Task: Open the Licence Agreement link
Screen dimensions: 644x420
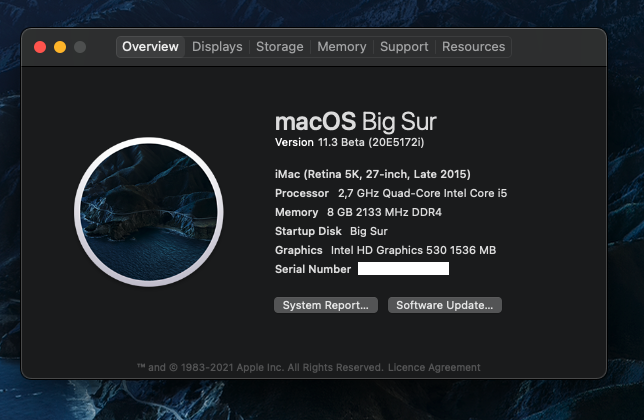Action: (434, 367)
